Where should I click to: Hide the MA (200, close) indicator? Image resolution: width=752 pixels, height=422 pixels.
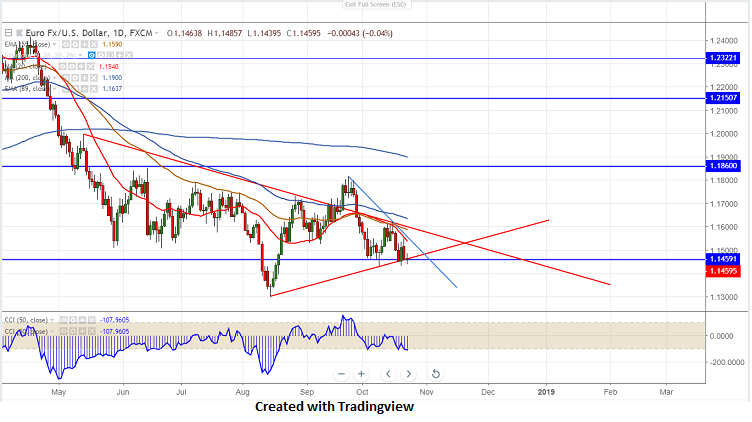click(x=66, y=78)
